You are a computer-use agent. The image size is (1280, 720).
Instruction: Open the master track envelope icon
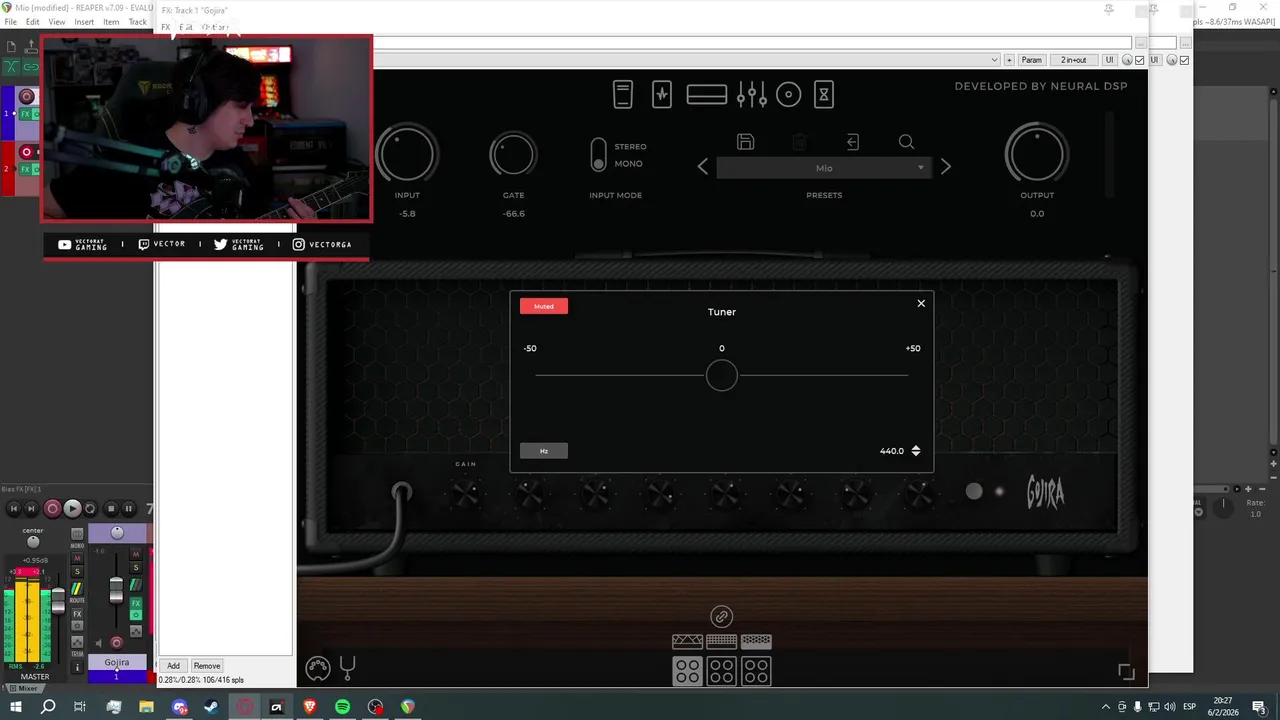click(x=77, y=642)
